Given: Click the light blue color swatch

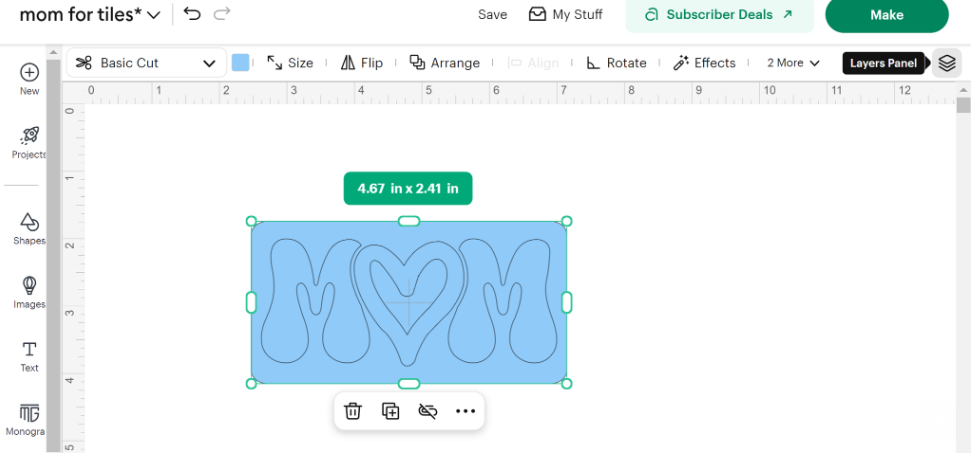Looking at the screenshot, I should pos(240,63).
